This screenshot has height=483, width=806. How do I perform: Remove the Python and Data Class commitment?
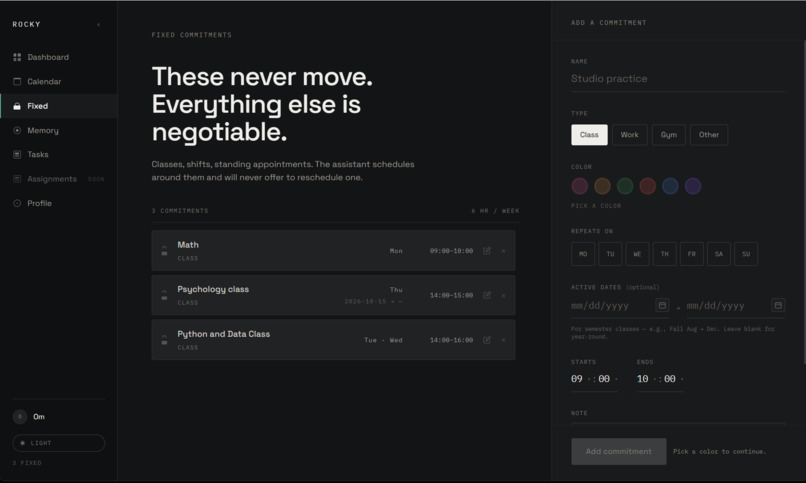(503, 340)
